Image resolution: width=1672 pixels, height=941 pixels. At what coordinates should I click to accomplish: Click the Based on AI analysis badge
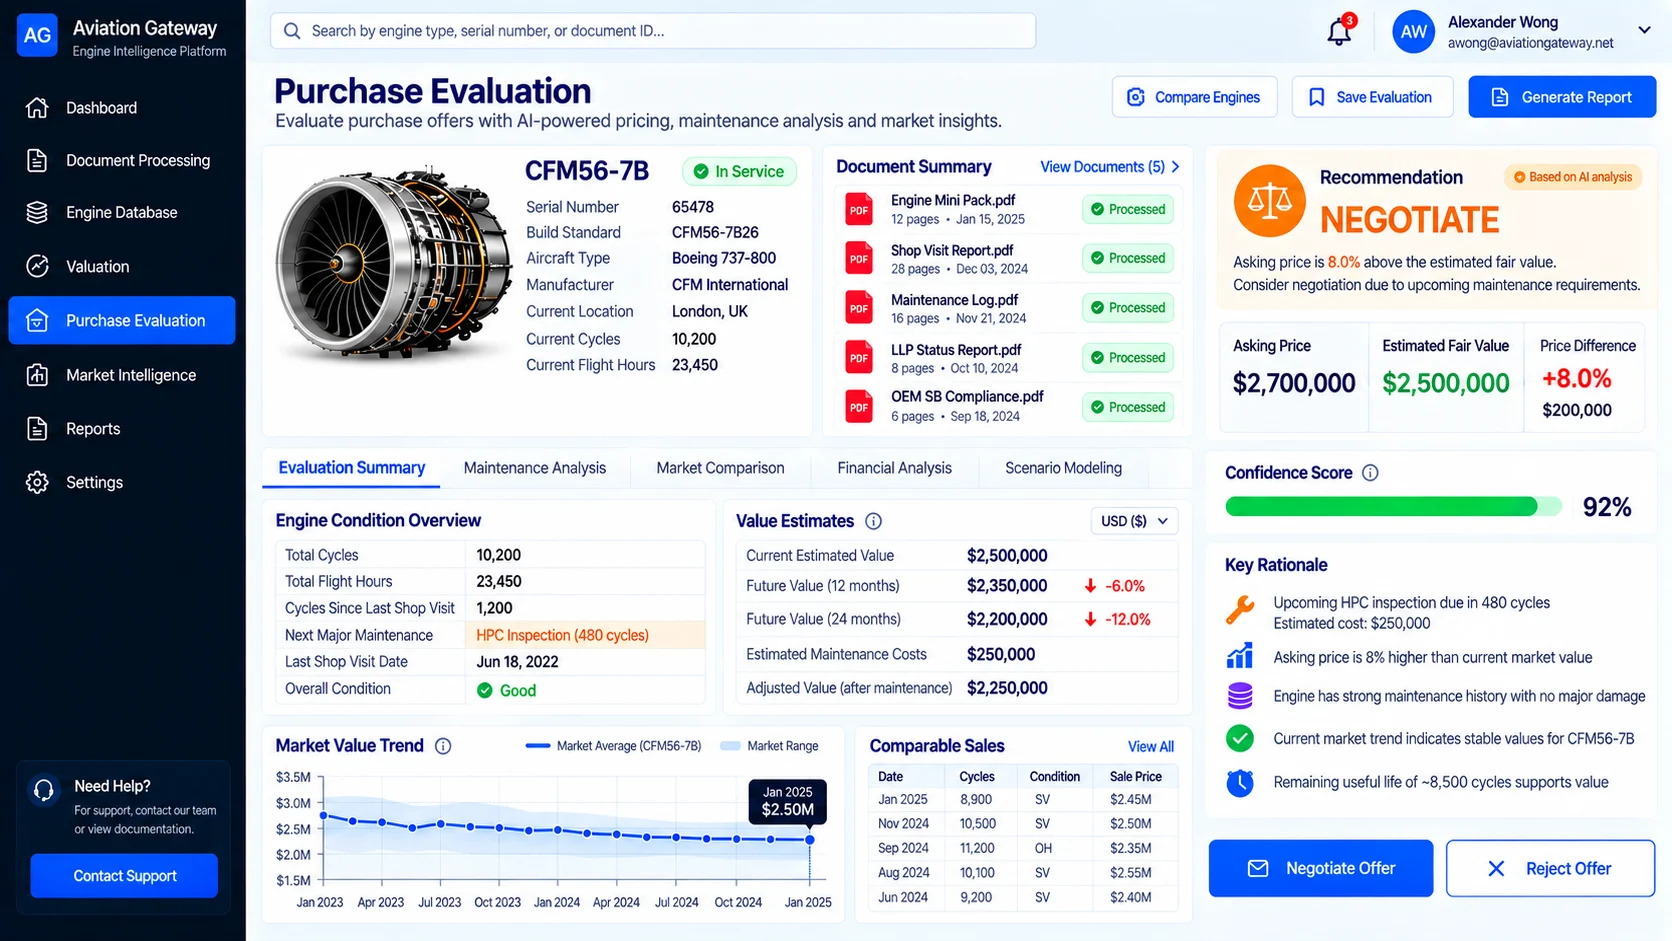(x=1573, y=177)
